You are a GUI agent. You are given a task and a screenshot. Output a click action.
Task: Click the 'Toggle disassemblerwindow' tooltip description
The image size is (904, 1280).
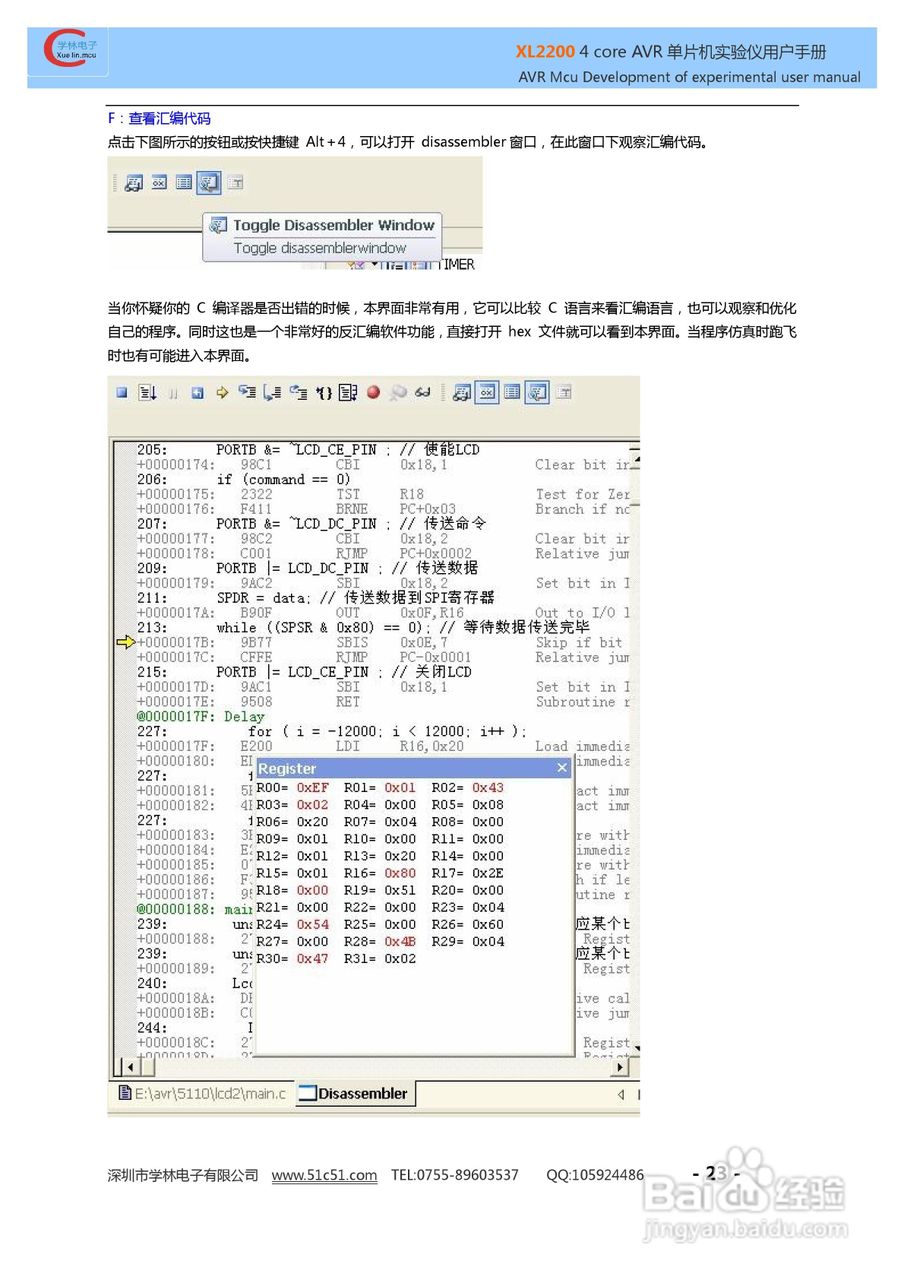tap(320, 248)
